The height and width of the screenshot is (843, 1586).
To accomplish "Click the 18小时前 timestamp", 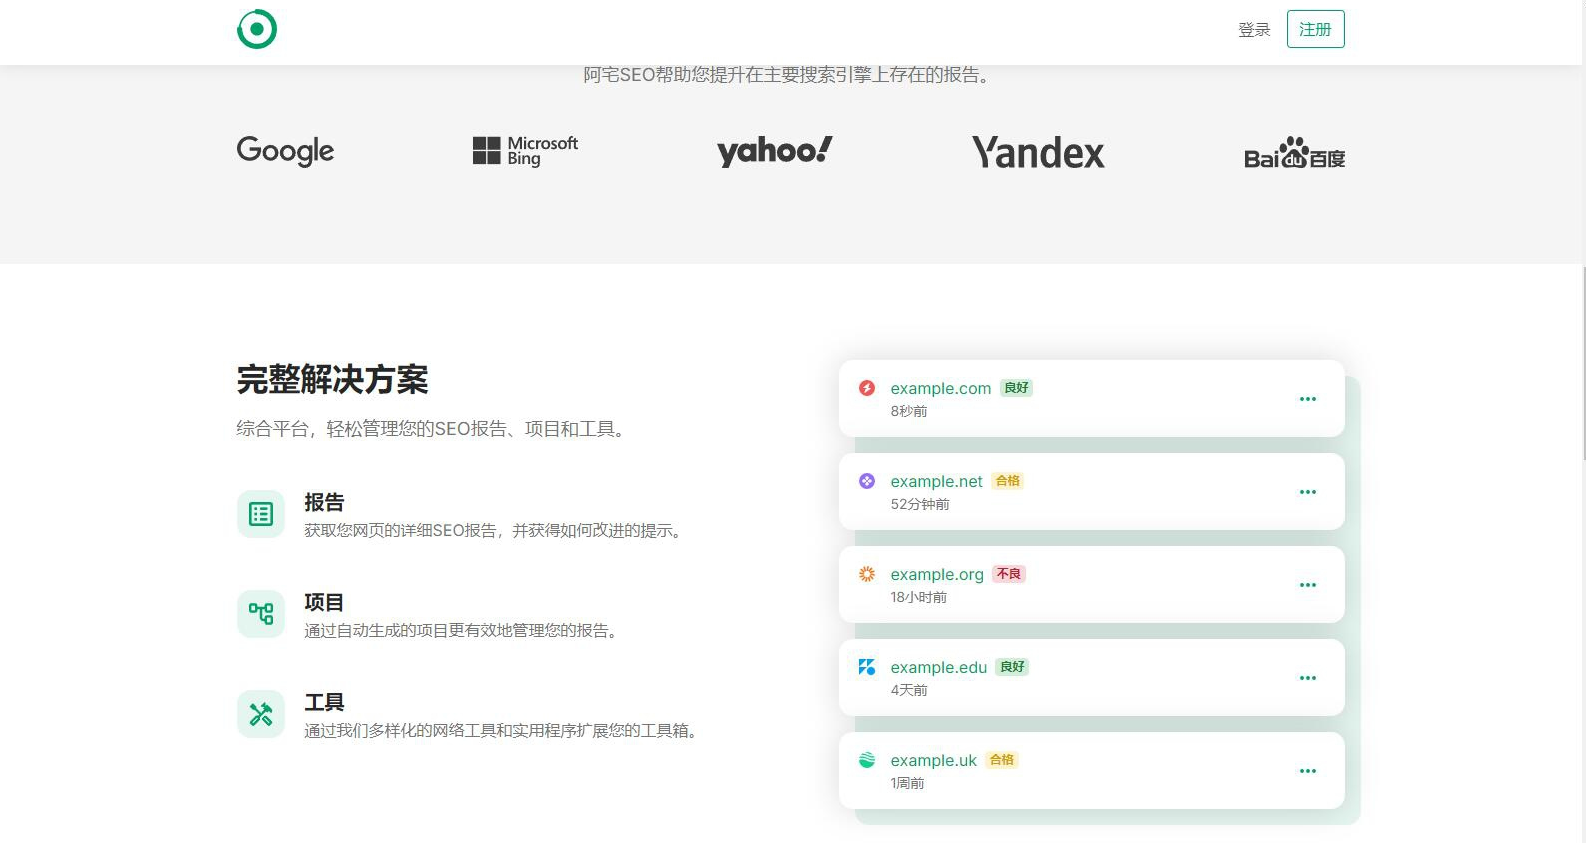I will [919, 597].
